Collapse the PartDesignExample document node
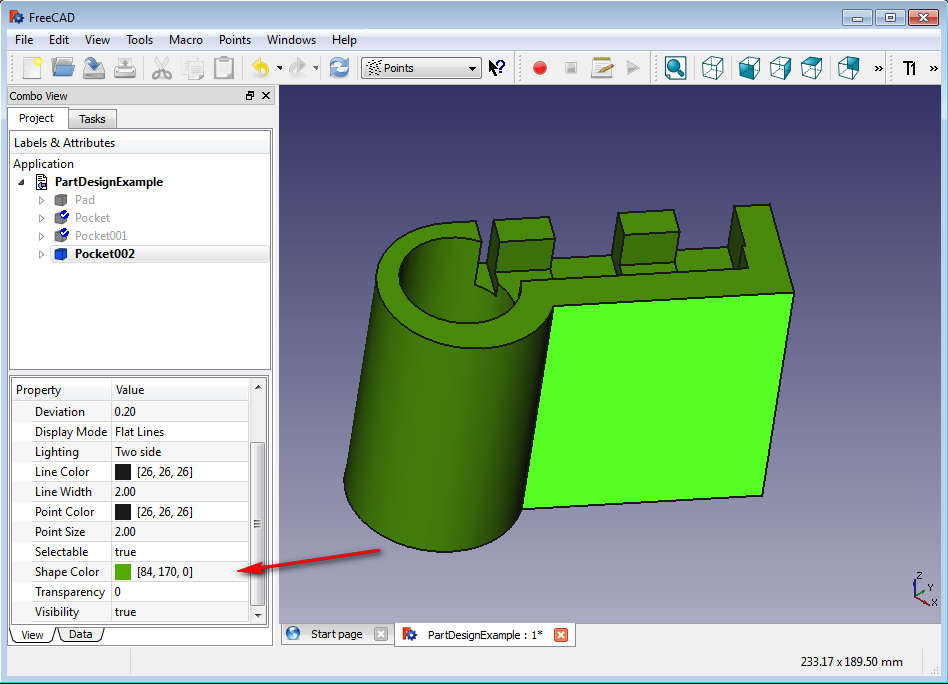 [x=22, y=182]
